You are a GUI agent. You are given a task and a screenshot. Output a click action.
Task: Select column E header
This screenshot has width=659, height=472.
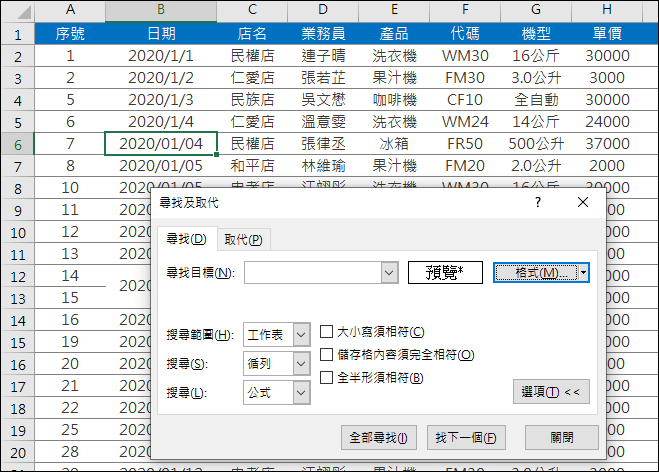[x=394, y=10]
